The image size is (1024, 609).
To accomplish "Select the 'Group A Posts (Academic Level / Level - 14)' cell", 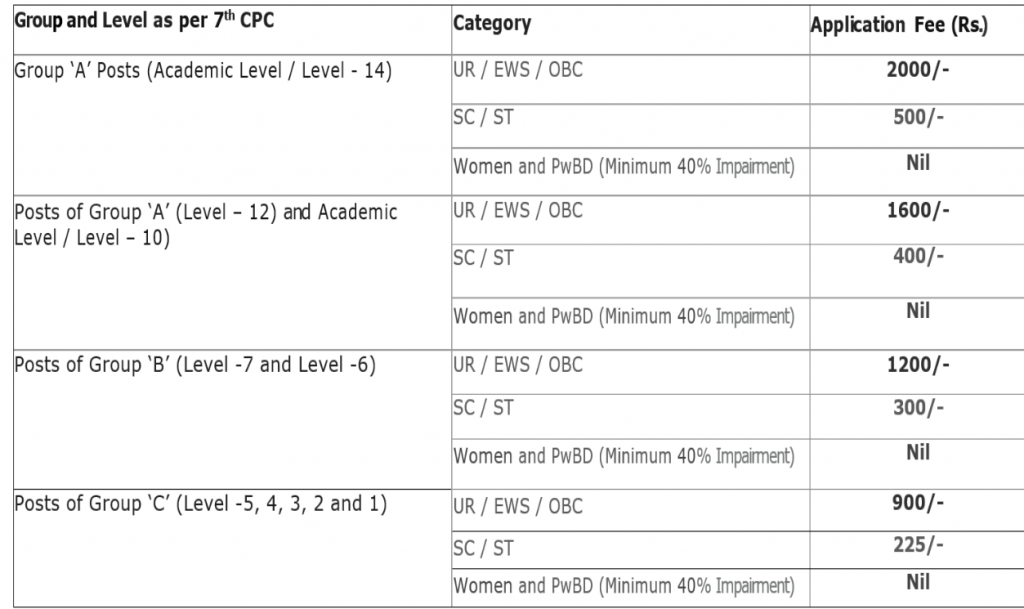I will pos(203,70).
